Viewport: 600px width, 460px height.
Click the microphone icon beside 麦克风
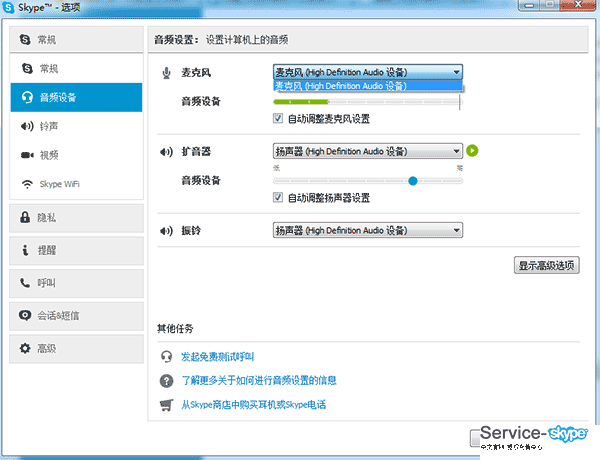166,73
